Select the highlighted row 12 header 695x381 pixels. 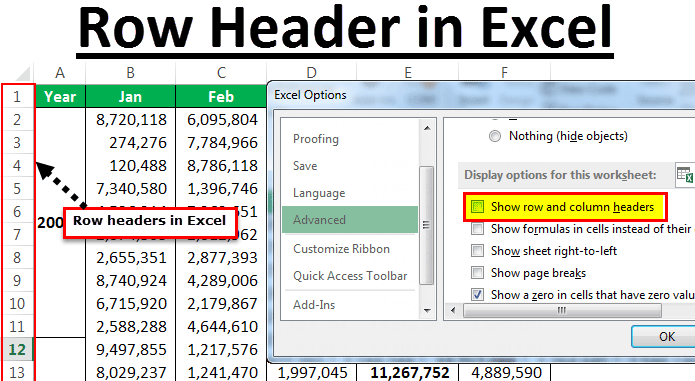[18, 350]
